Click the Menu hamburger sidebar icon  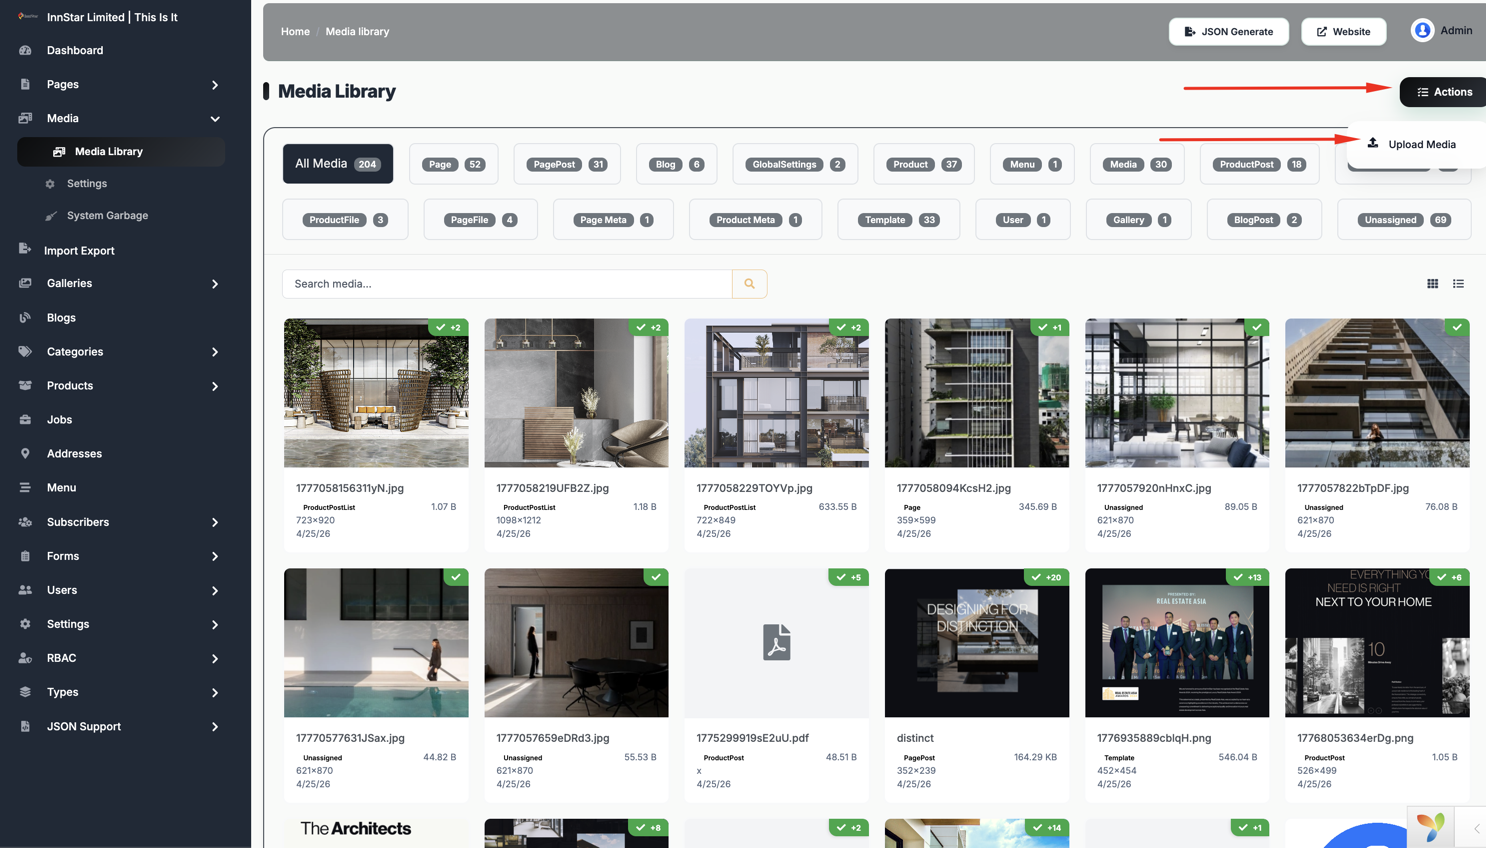coord(25,488)
